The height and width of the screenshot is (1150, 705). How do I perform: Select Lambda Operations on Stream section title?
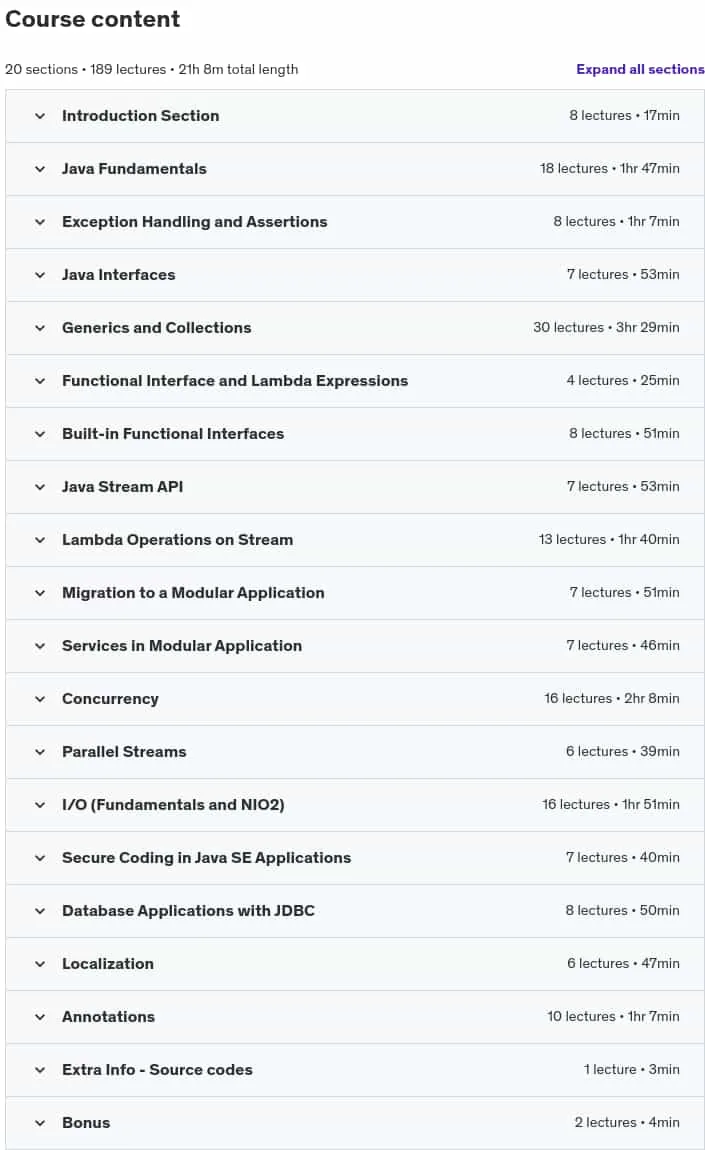click(178, 540)
